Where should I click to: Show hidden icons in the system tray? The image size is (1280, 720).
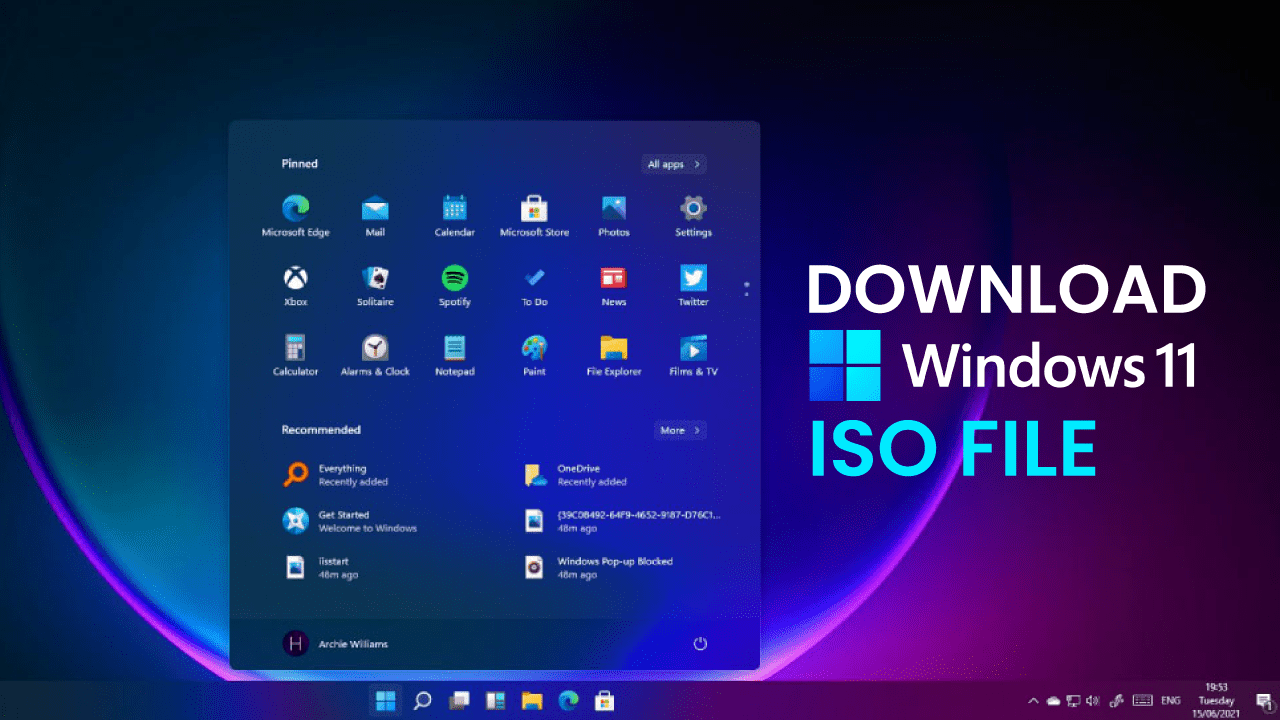[x=1034, y=700]
